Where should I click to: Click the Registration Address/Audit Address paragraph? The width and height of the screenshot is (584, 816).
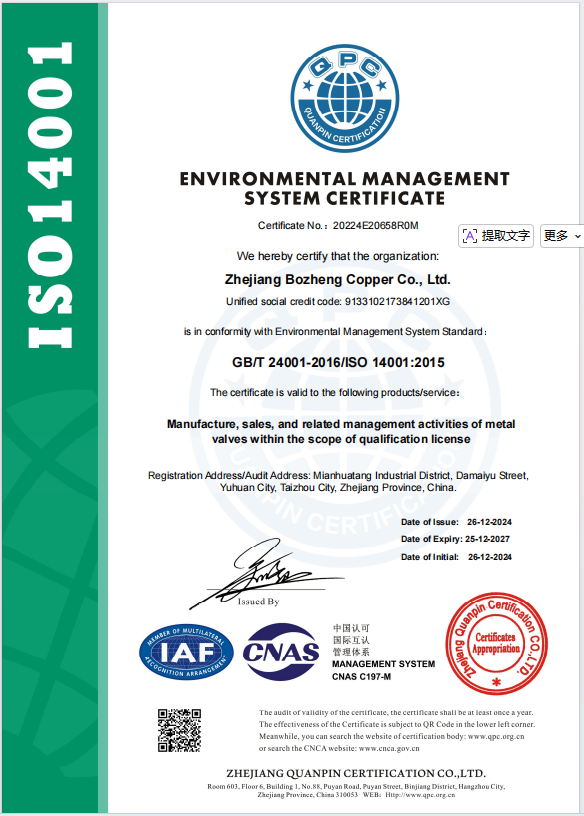(x=338, y=481)
